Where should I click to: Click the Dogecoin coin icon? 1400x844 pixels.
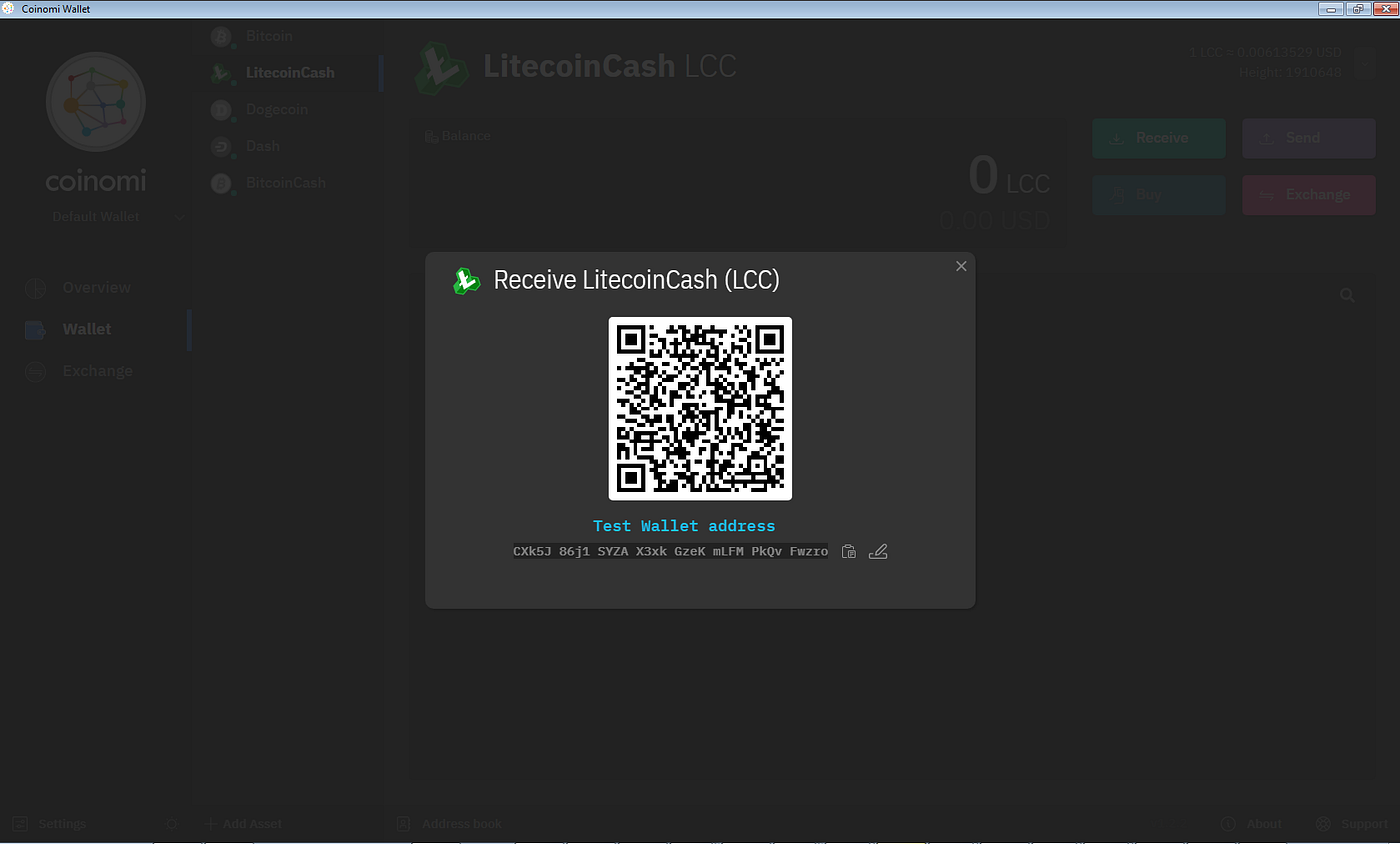click(x=221, y=110)
